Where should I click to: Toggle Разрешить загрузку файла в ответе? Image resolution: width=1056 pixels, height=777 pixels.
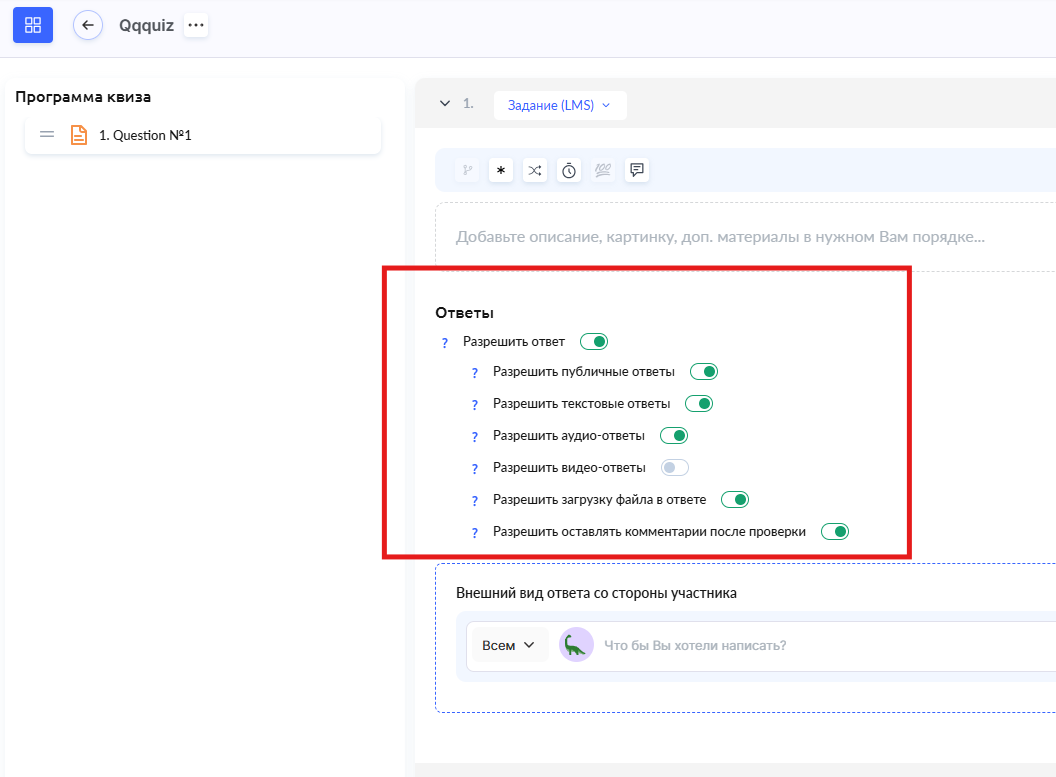click(x=735, y=500)
